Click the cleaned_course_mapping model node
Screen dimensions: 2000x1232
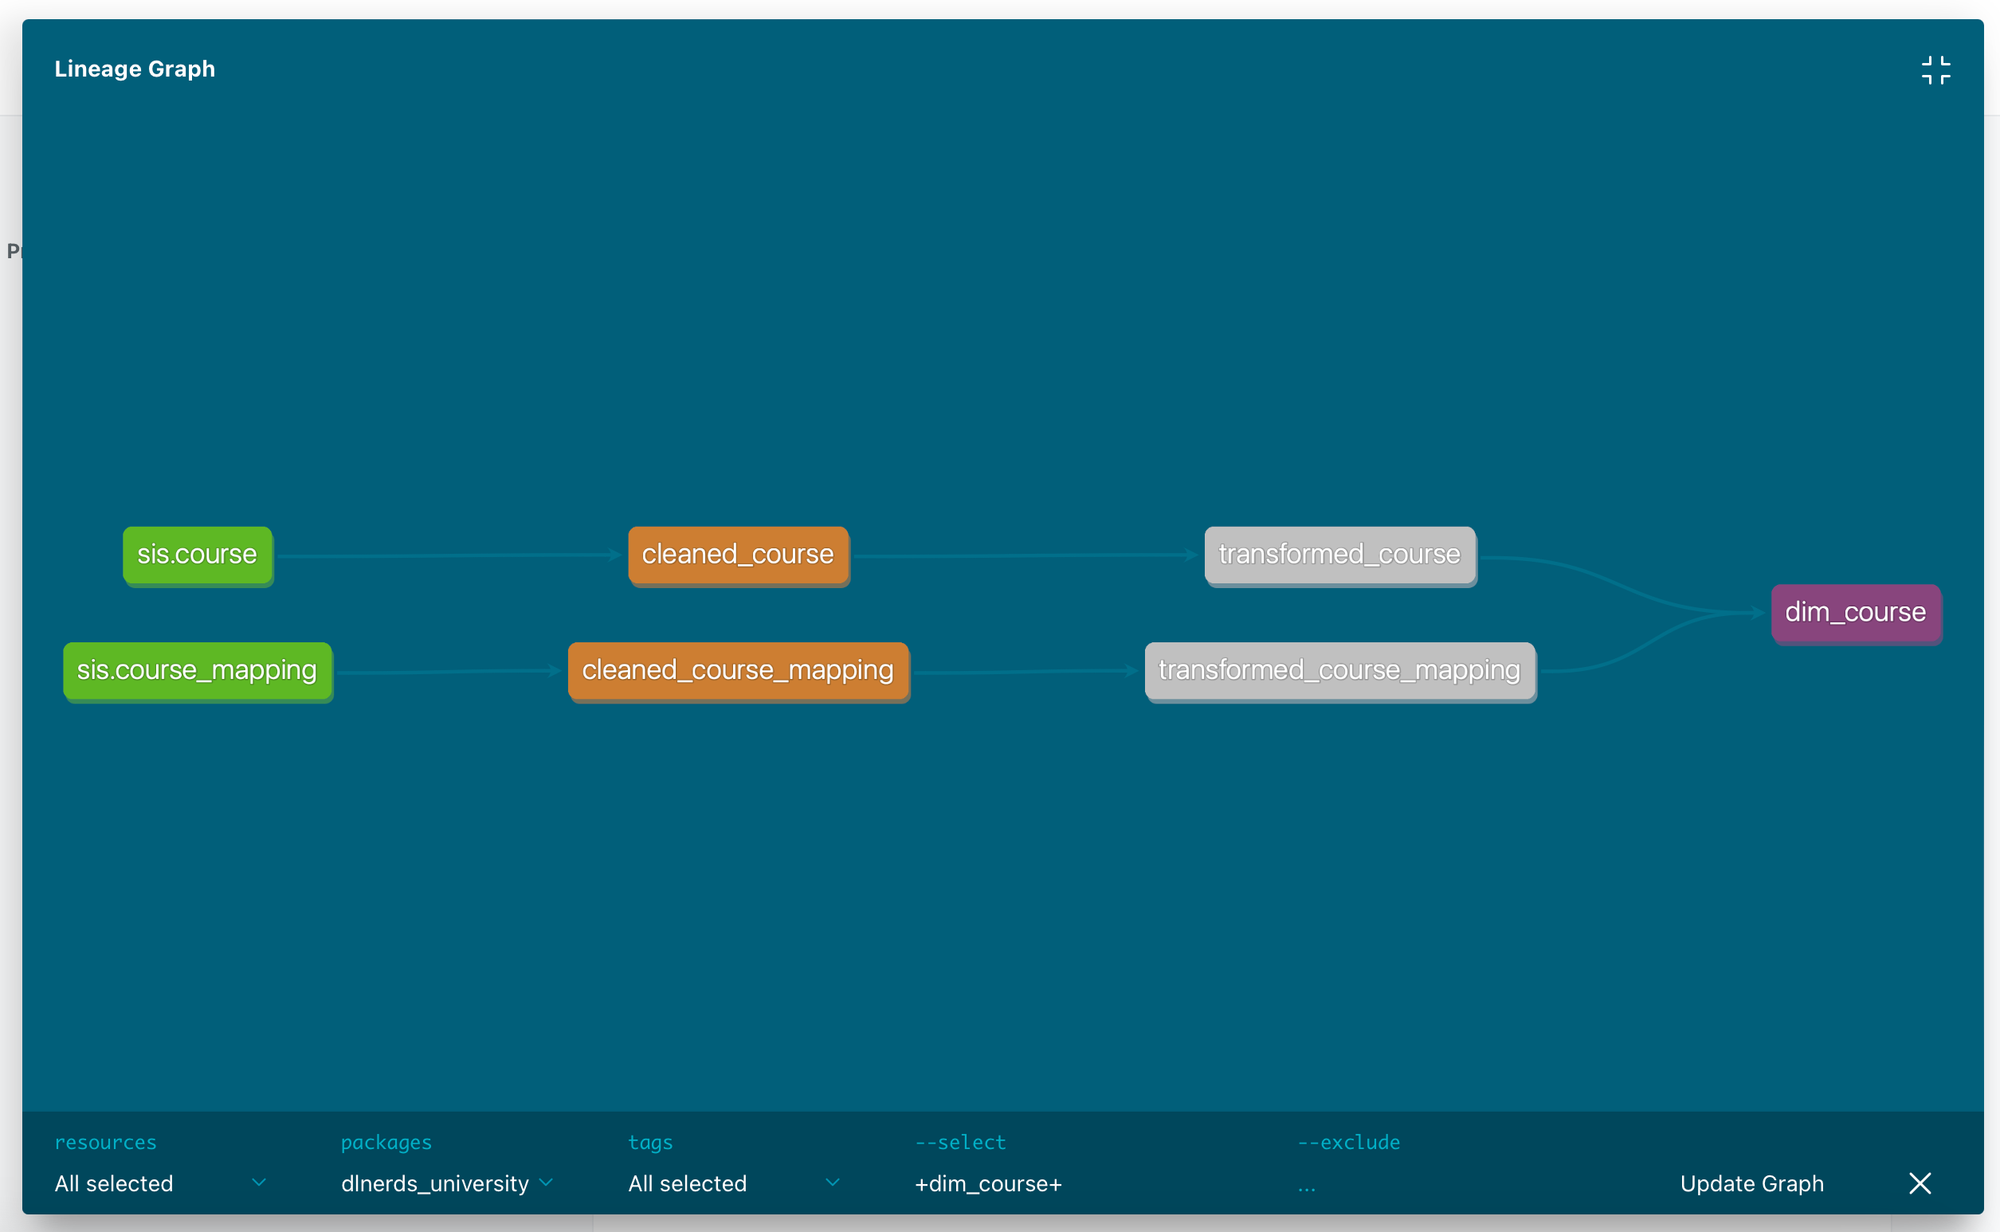[738, 670]
